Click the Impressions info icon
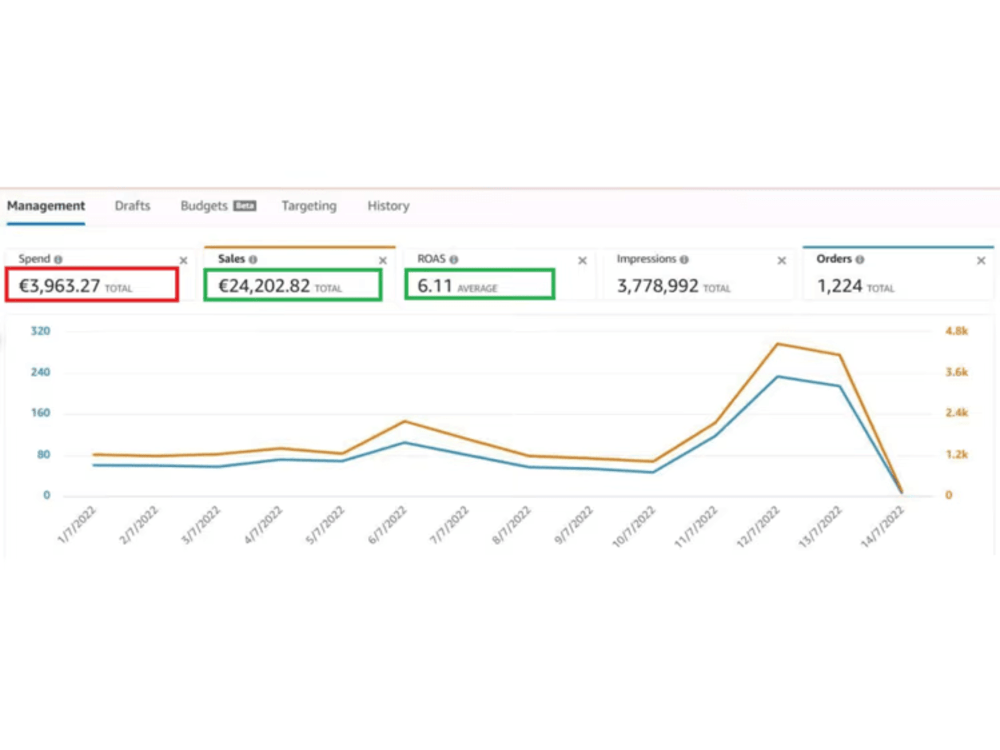 [x=684, y=260]
